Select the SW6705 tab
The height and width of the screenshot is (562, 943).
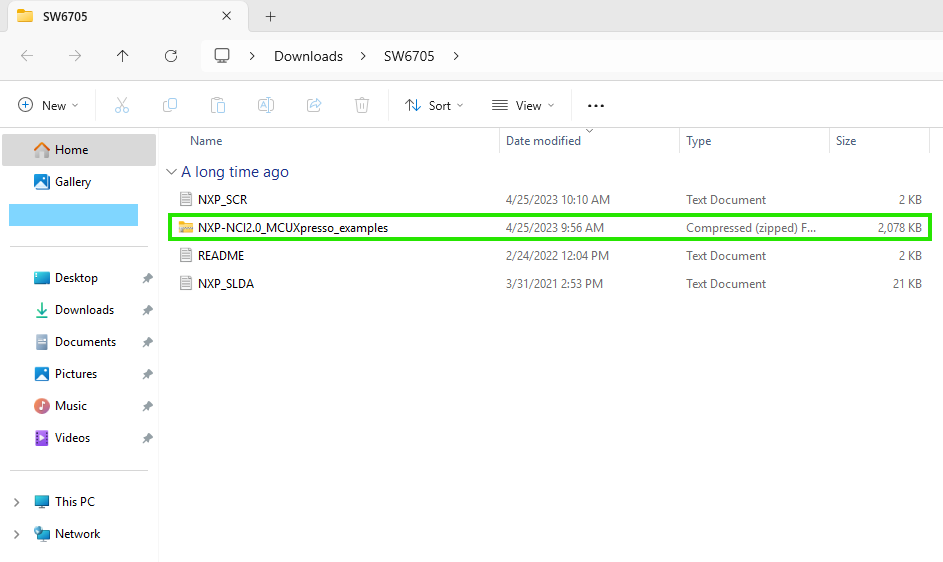[127, 17]
